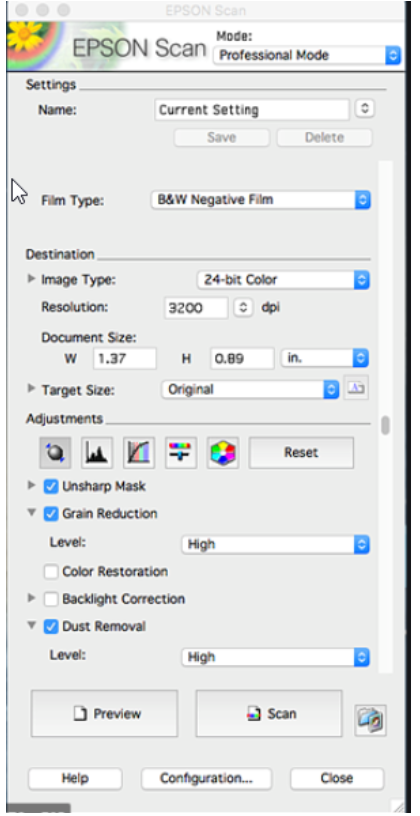The height and width of the screenshot is (816, 420).
Task: Enable the Color Restoration checkbox
Action: (51, 572)
